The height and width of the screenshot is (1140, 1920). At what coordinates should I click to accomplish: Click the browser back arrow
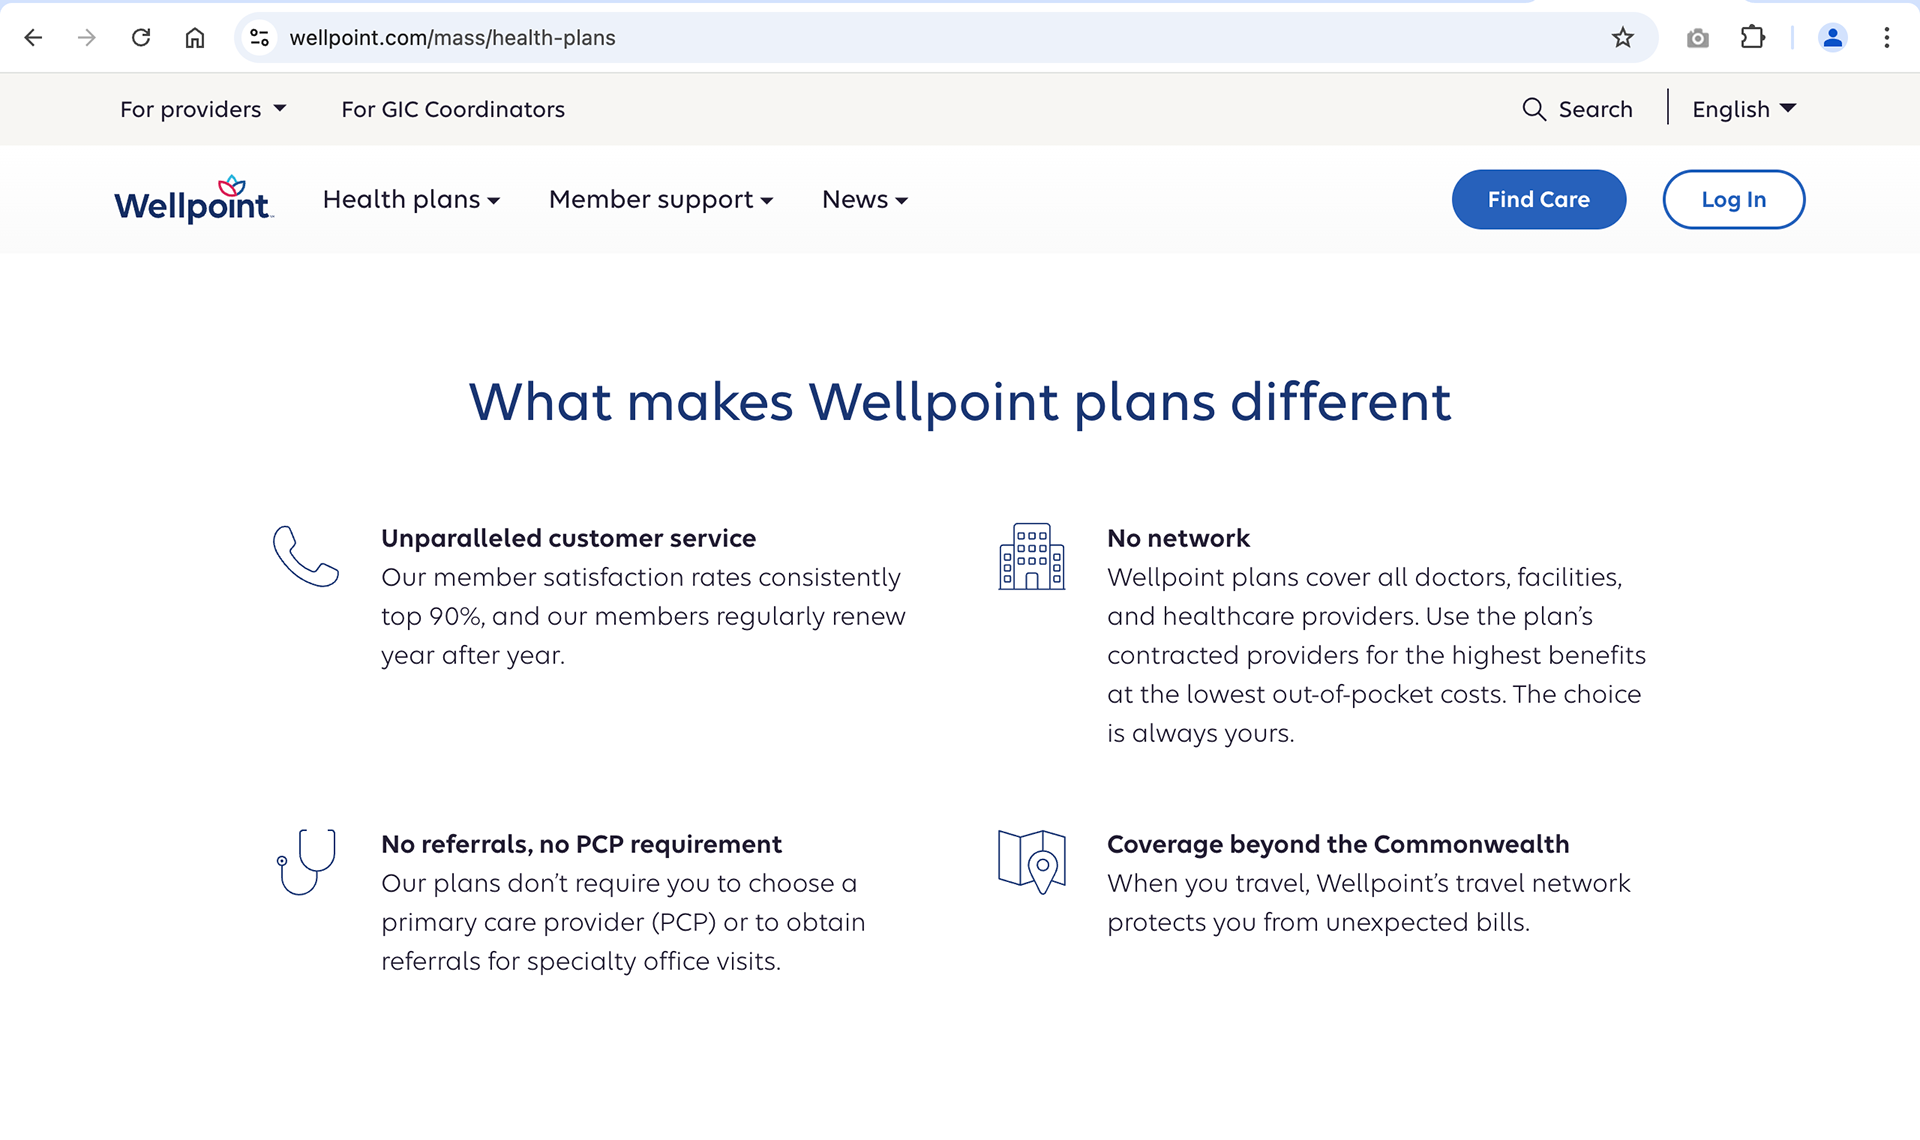(33, 38)
